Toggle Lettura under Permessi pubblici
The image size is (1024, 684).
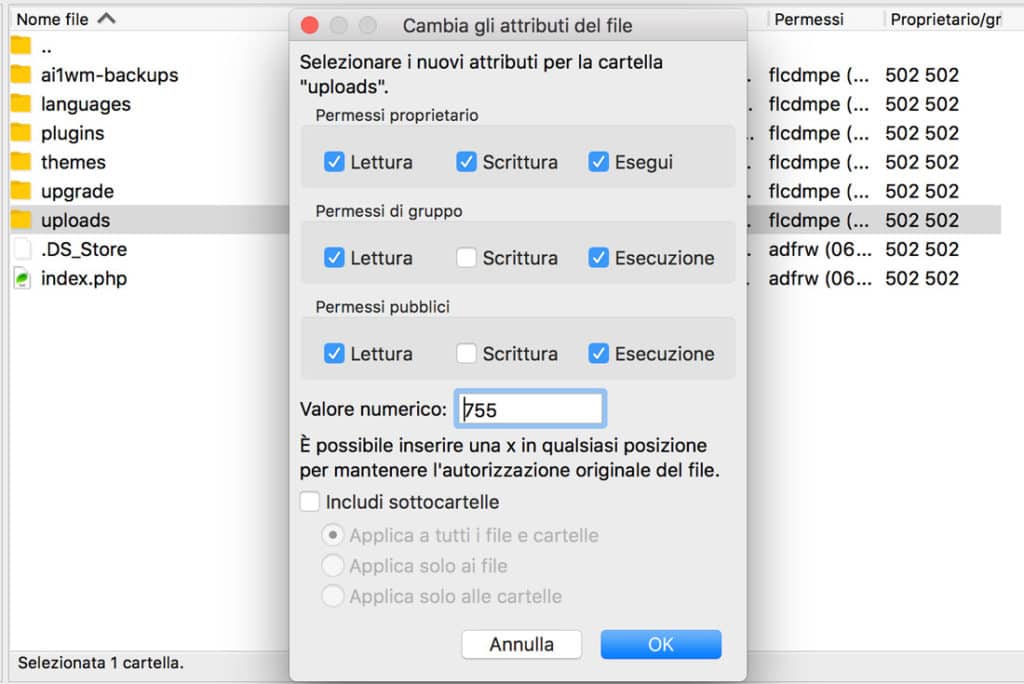coord(334,353)
